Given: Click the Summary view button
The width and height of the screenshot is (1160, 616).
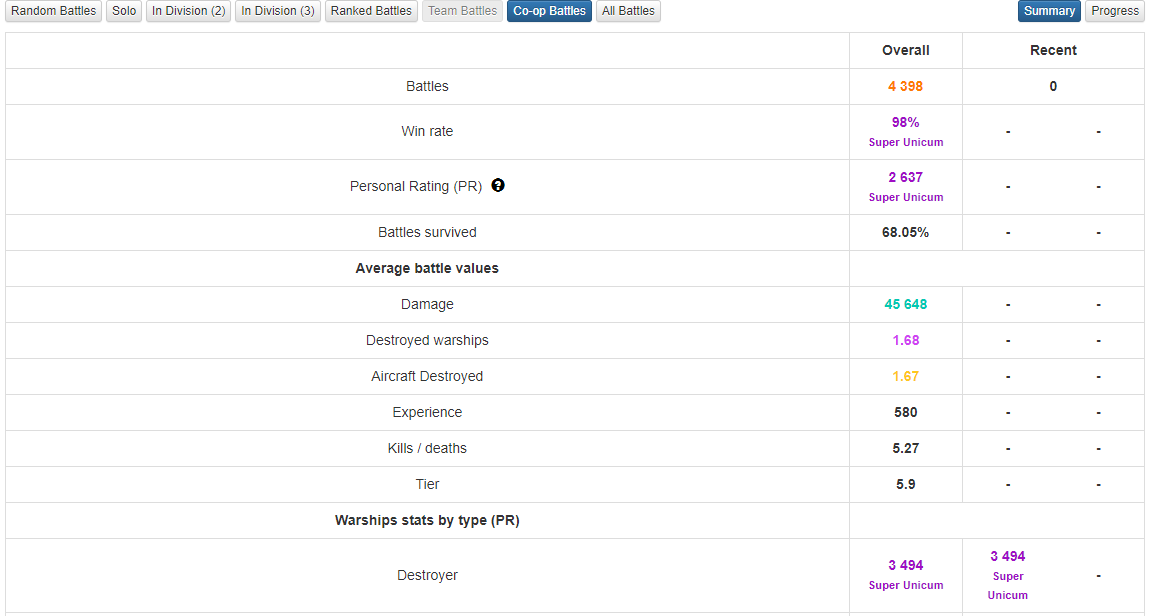Looking at the screenshot, I should point(1049,11).
